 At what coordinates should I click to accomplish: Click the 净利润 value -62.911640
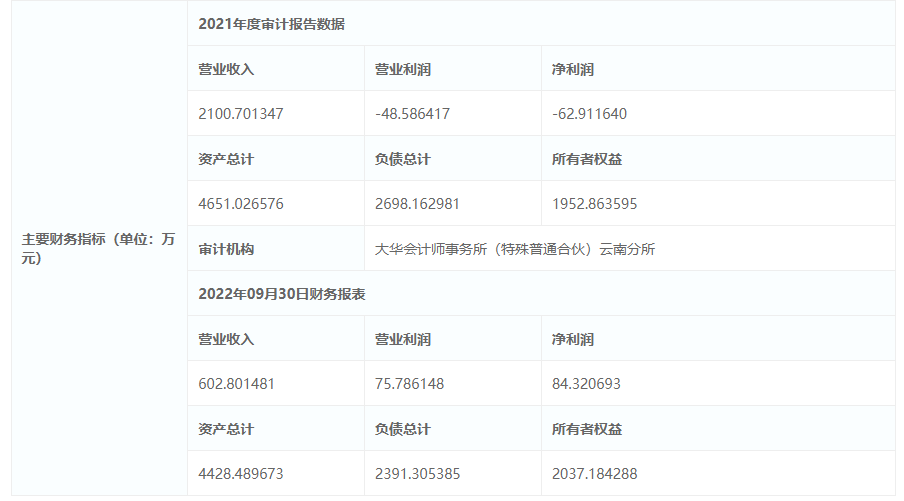589,114
